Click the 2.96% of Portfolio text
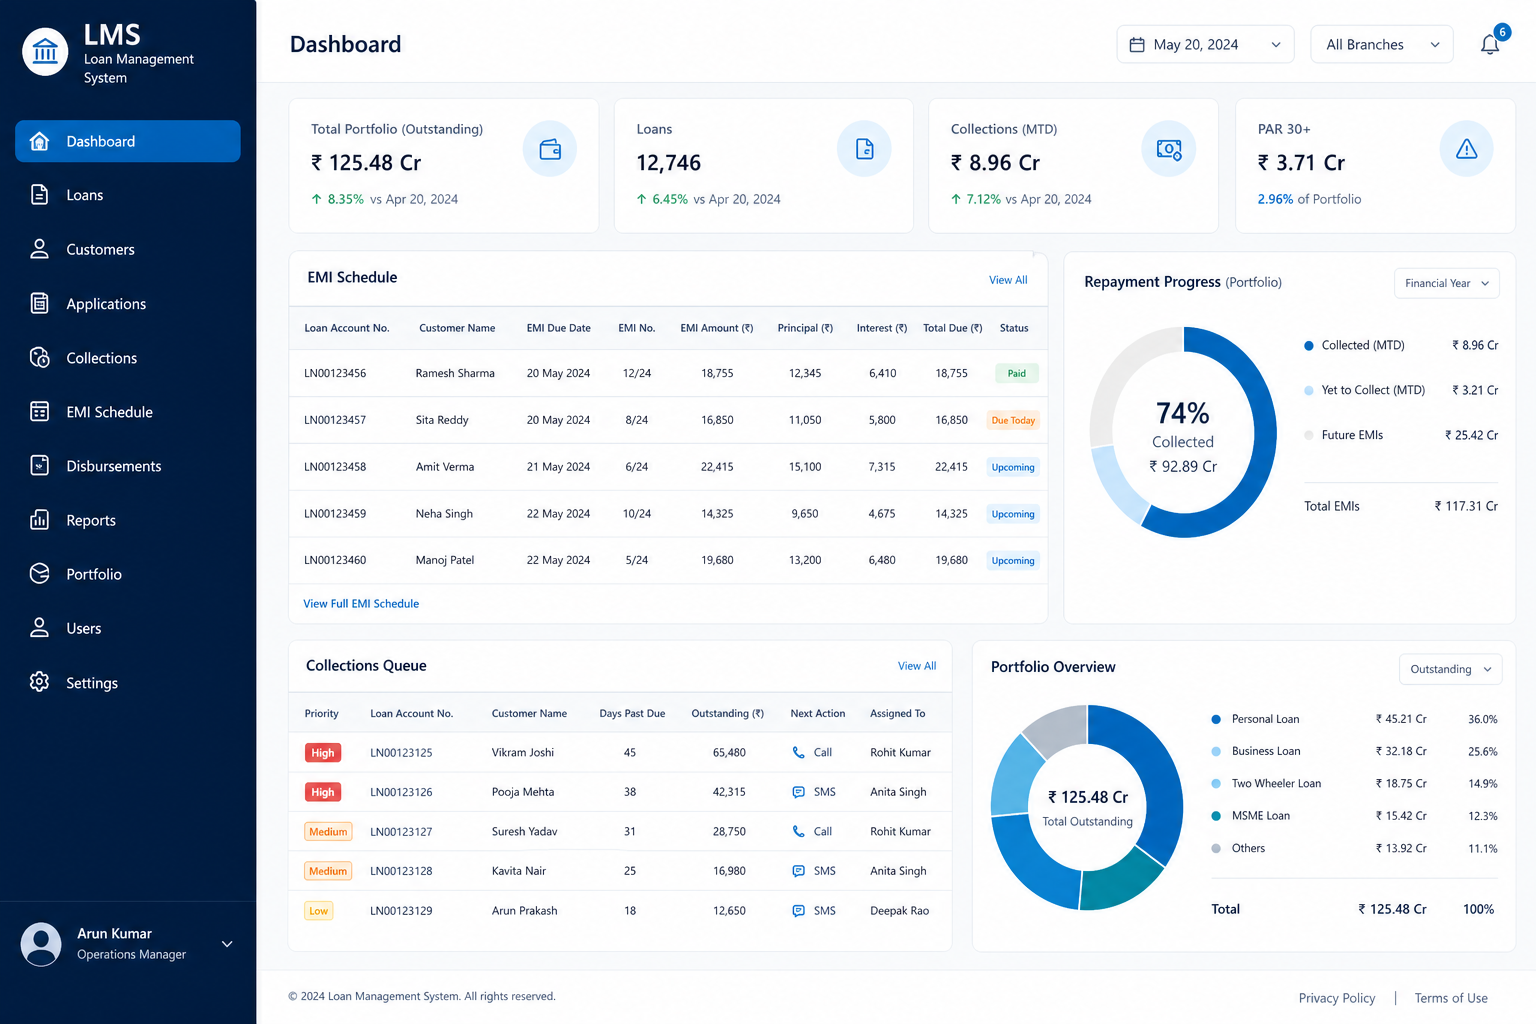 tap(1309, 199)
